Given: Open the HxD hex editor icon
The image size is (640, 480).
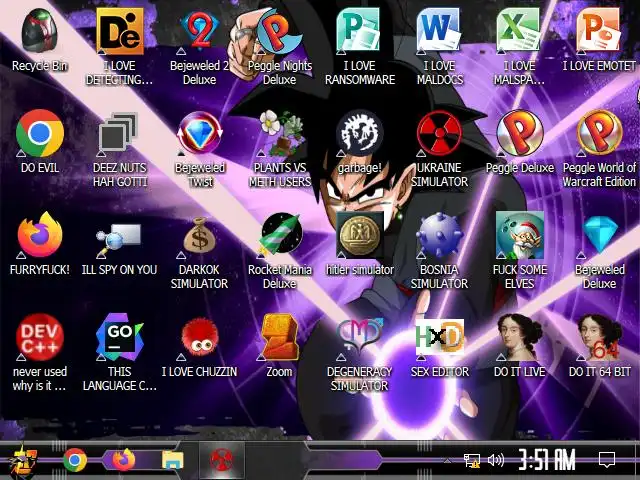Looking at the screenshot, I should pyautogui.click(x=440, y=337).
